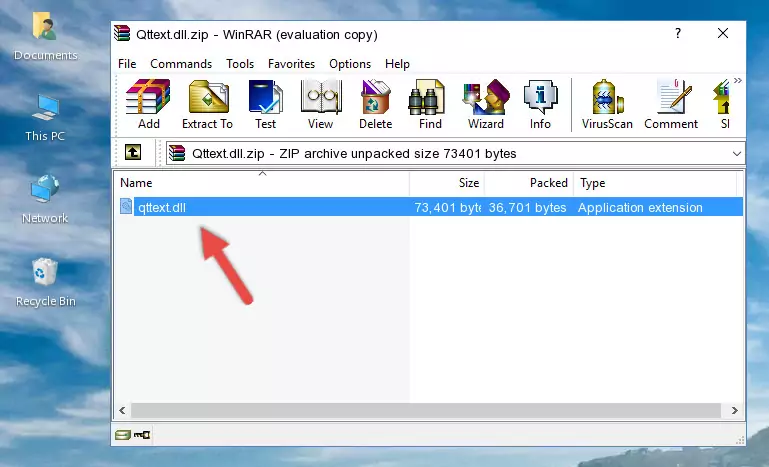
Task: Click the password key status icon
Action: click(x=142, y=435)
